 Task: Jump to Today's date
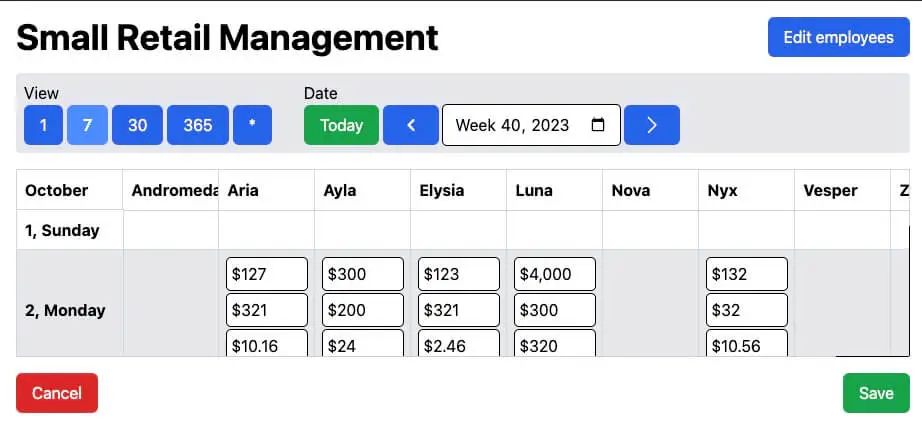point(341,125)
